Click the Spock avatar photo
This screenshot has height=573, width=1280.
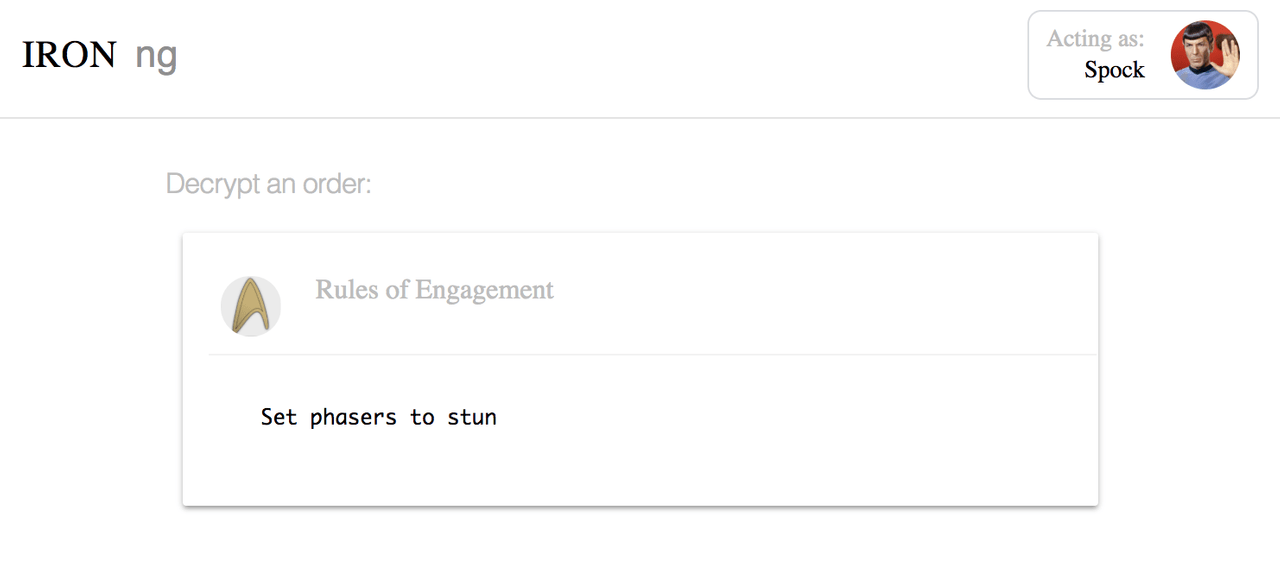tap(1205, 55)
